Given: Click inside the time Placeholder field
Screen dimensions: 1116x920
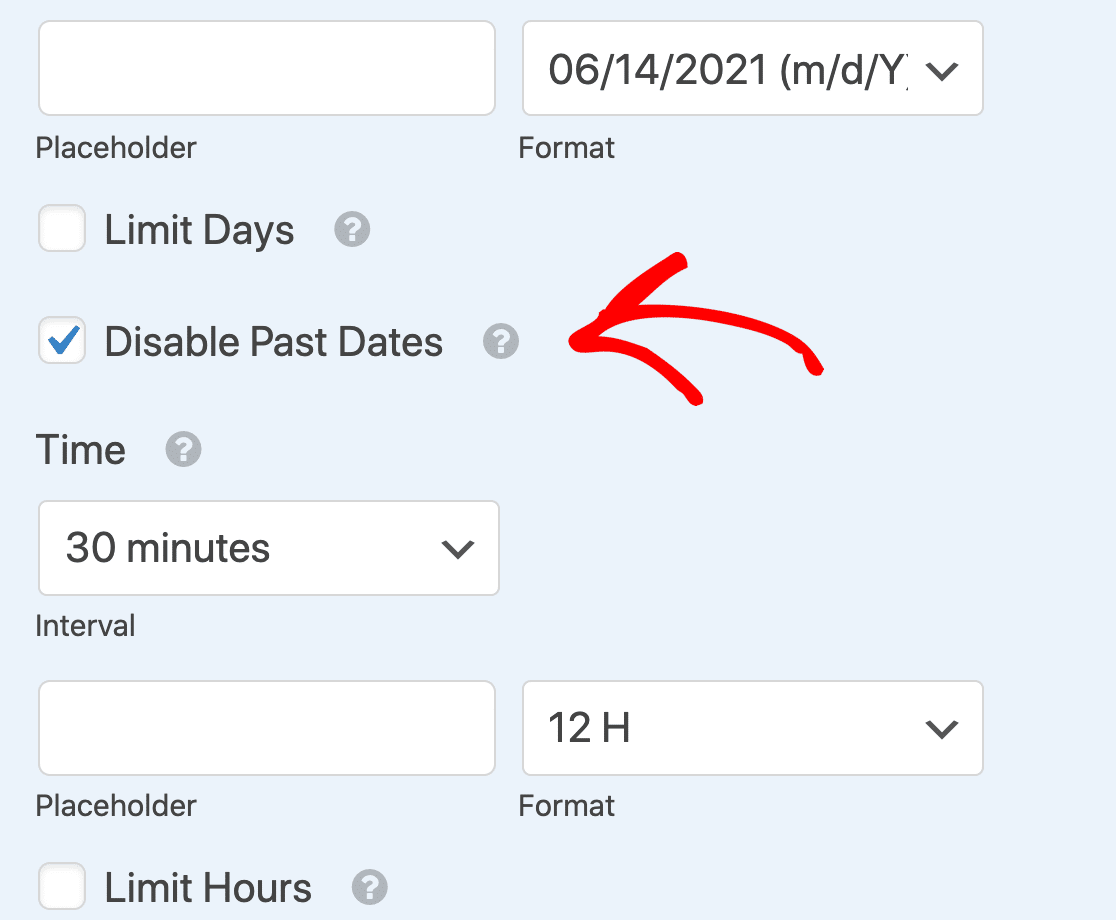Looking at the screenshot, I should pyautogui.click(x=266, y=728).
